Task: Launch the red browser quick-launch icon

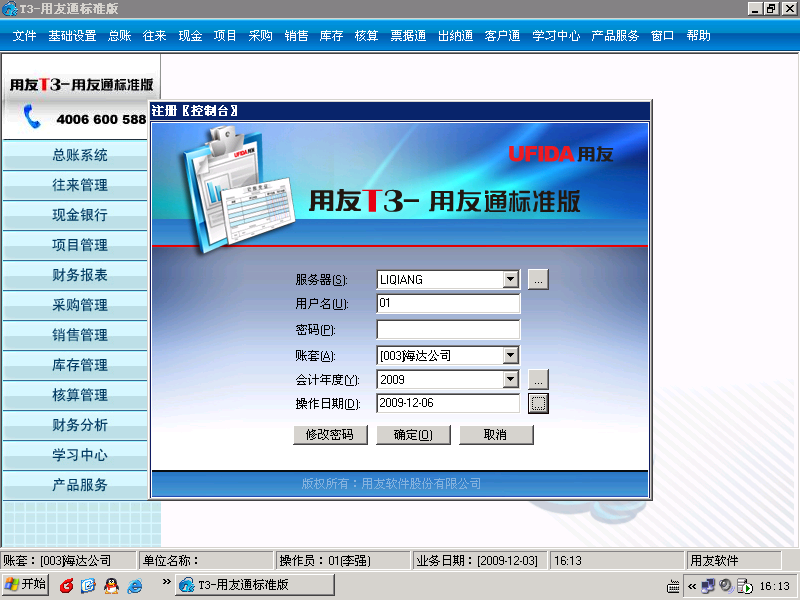Action: click(66, 586)
